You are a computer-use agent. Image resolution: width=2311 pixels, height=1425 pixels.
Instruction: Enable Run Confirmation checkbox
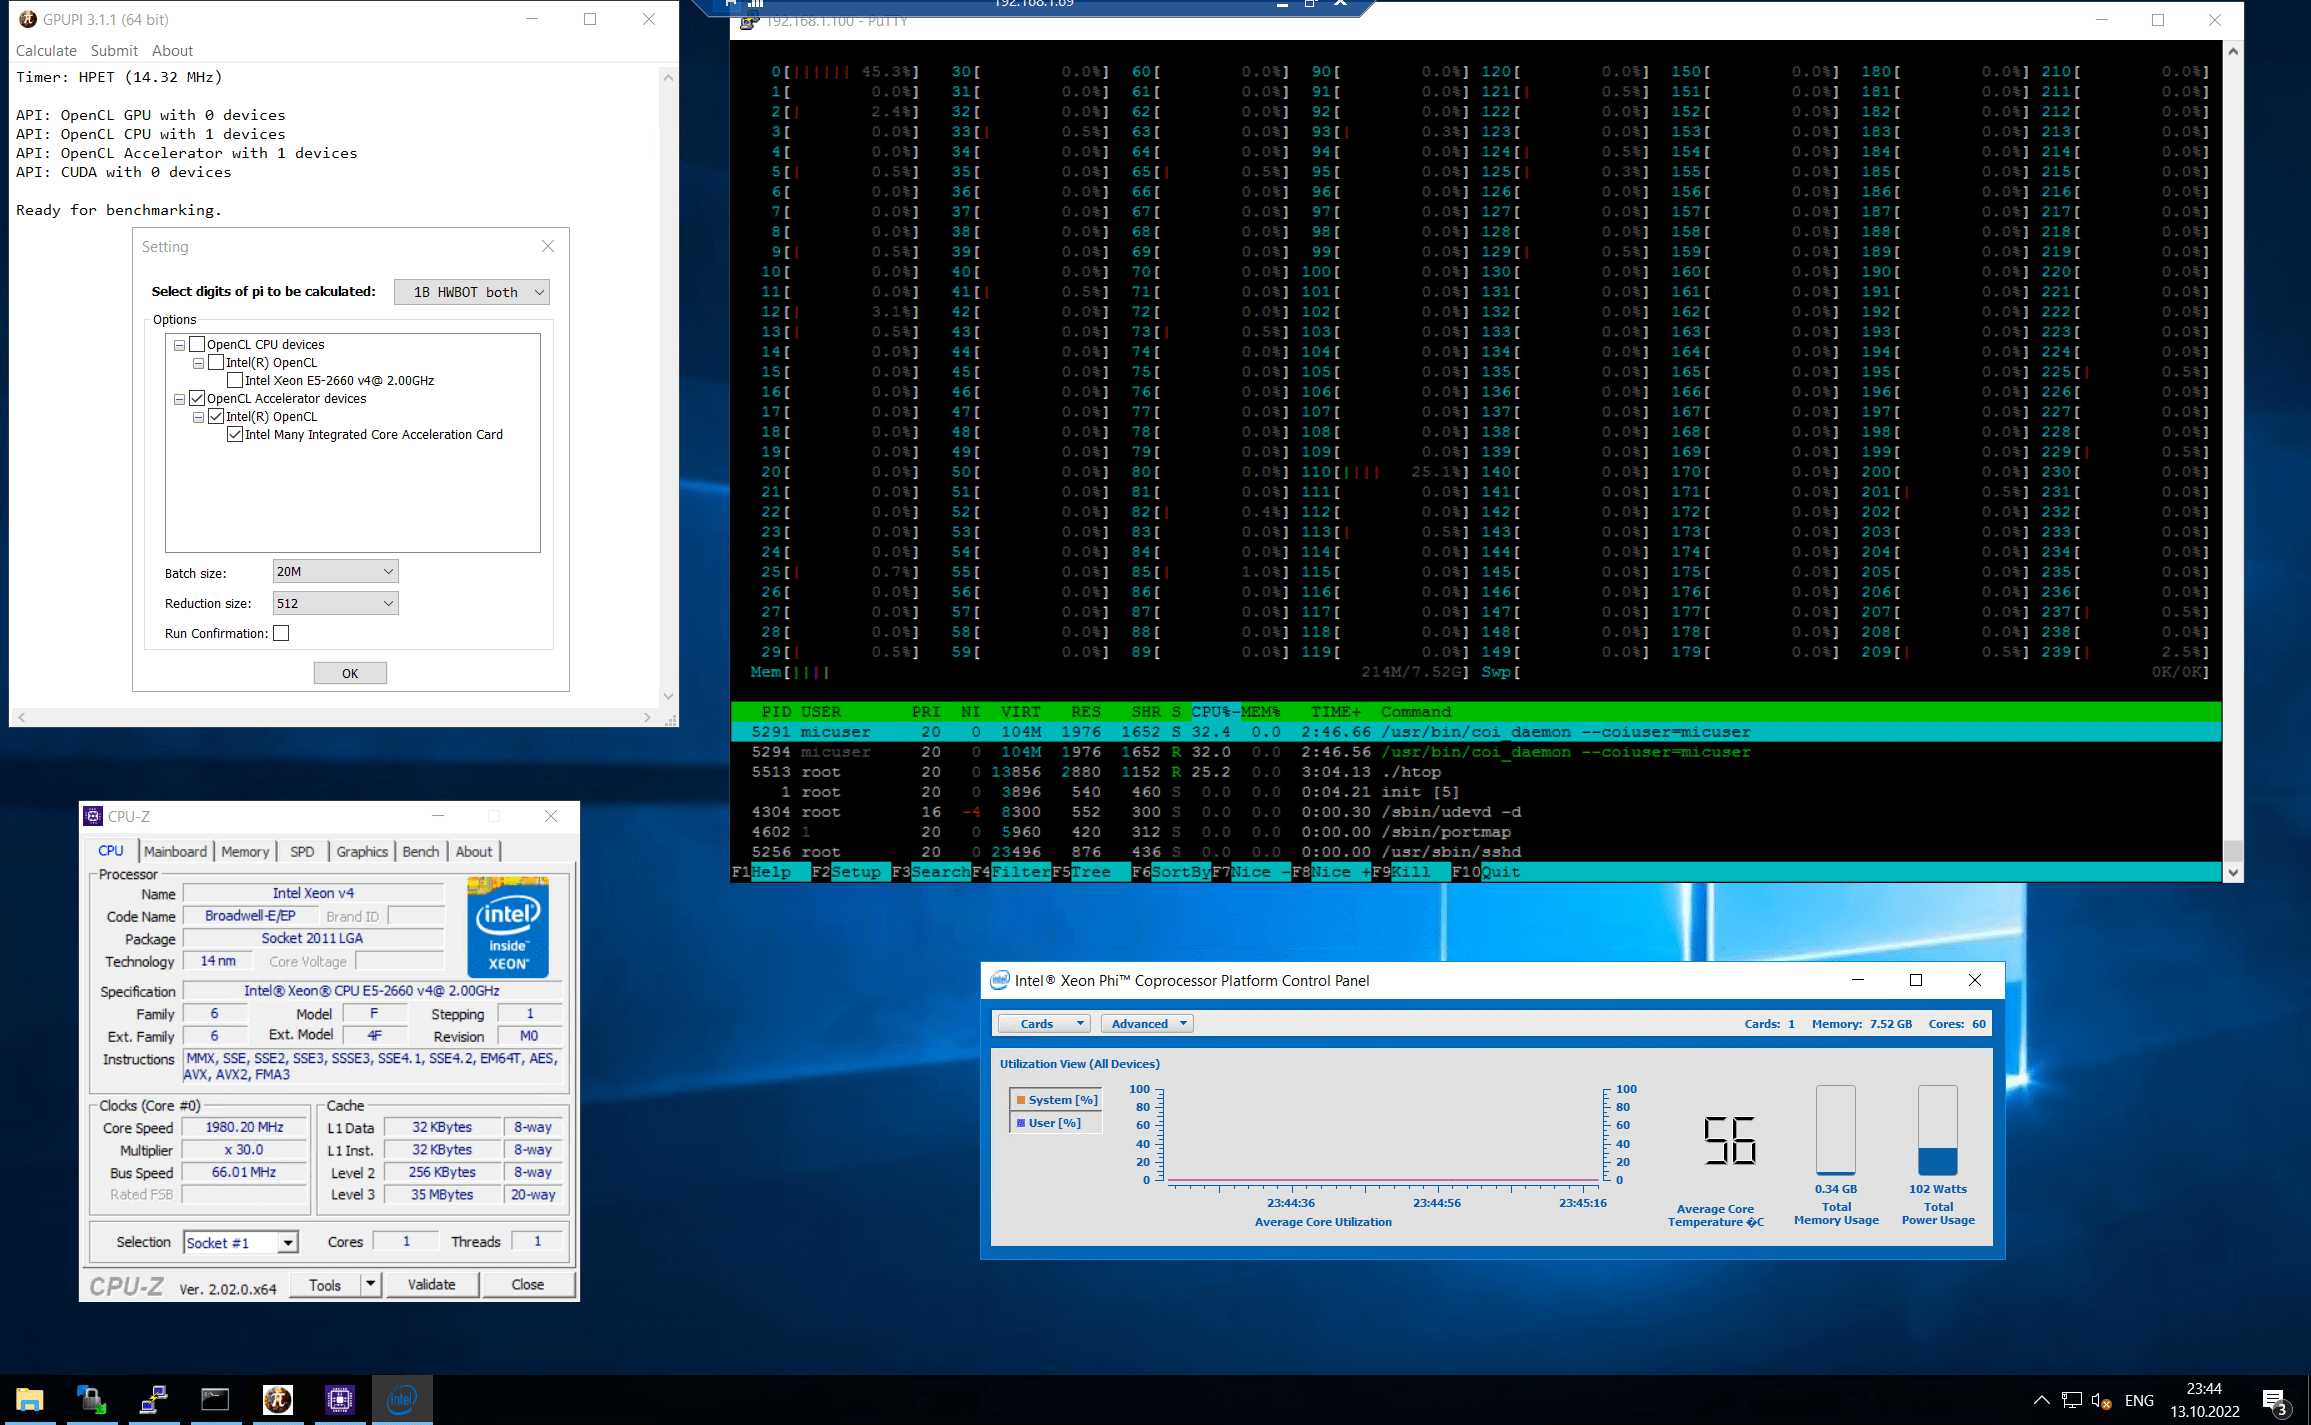pos(281,633)
